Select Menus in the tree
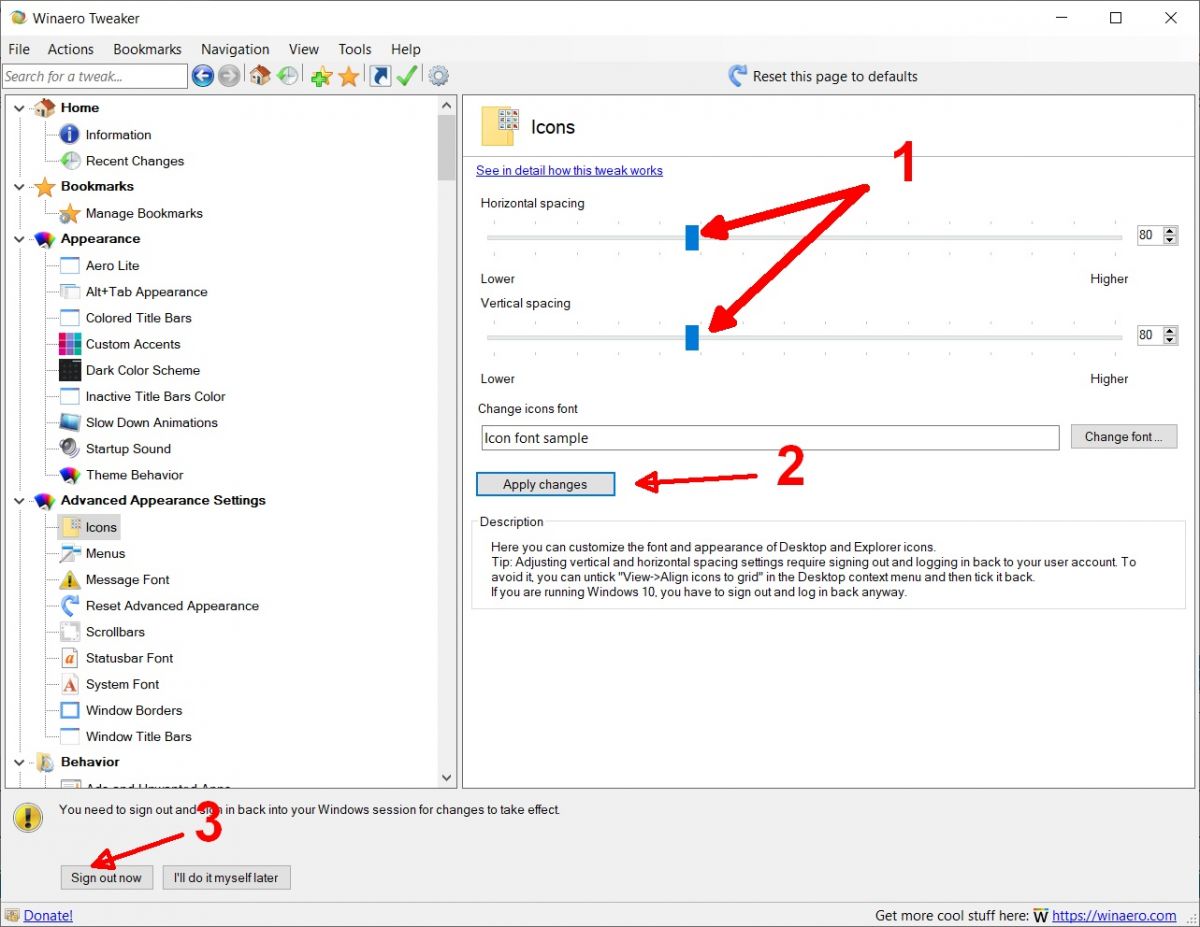This screenshot has height=927, width=1200. pyautogui.click(x=105, y=553)
